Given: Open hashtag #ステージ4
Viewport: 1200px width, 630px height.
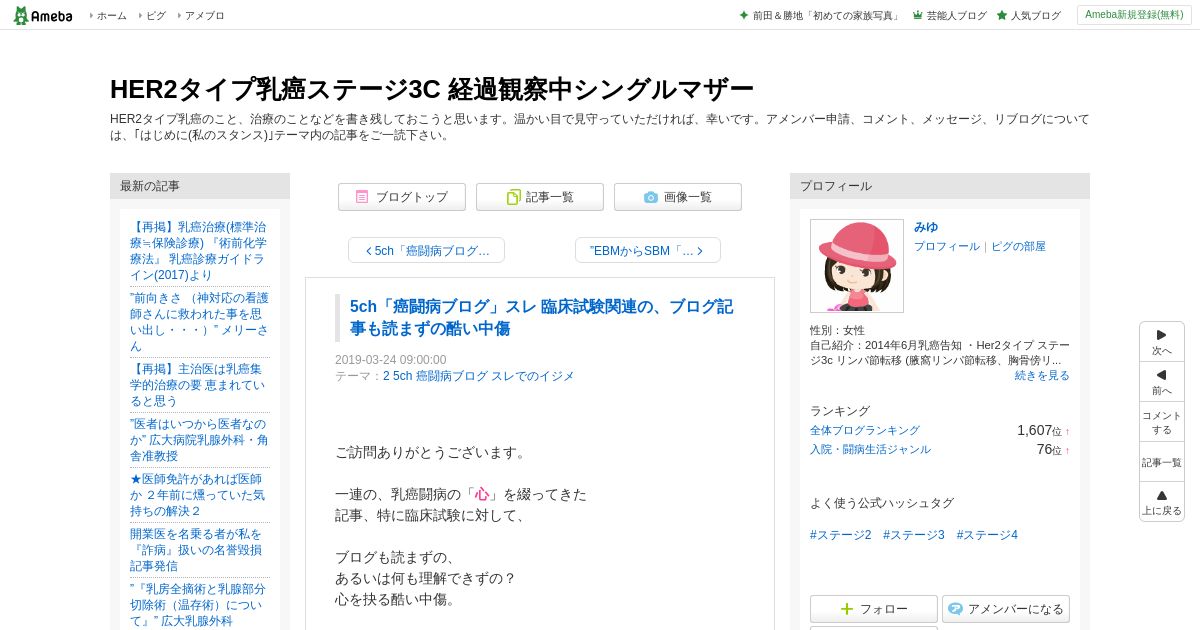Looking at the screenshot, I should [987, 535].
